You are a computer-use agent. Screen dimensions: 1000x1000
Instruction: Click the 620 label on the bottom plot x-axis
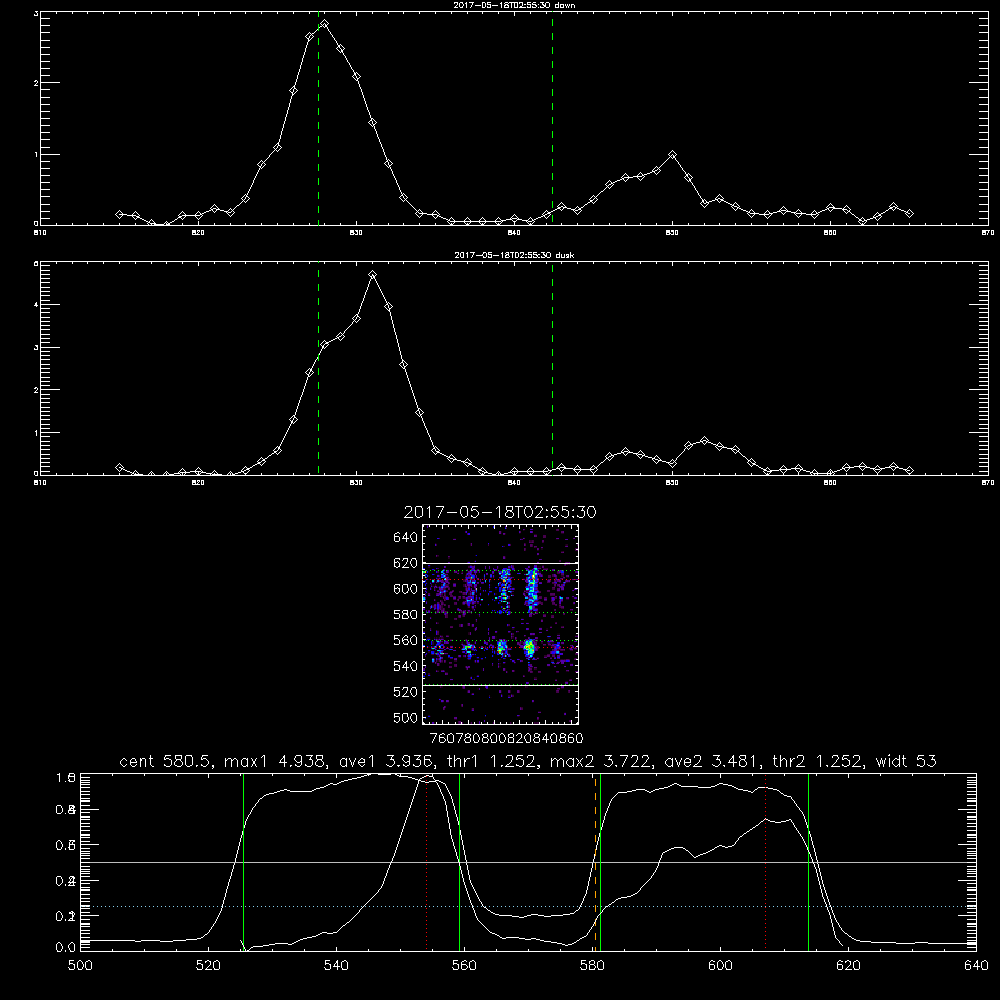(x=848, y=966)
